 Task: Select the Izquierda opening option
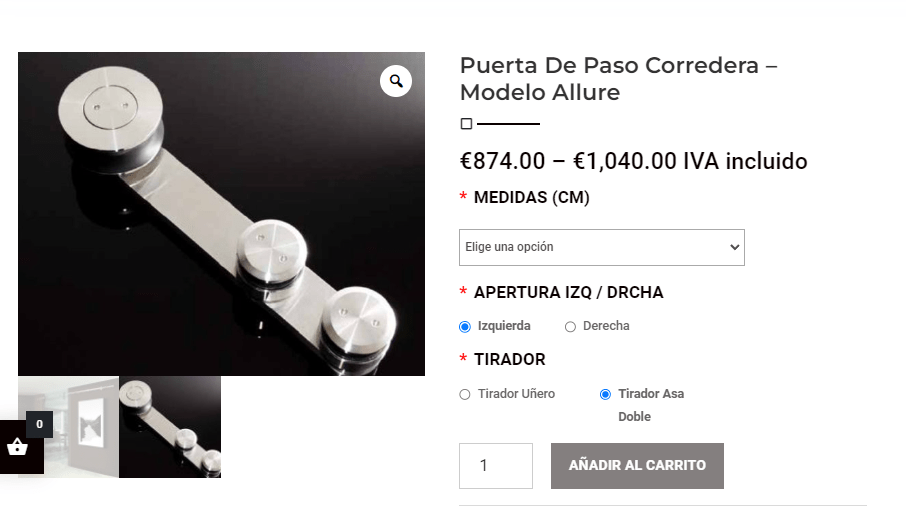coord(465,327)
